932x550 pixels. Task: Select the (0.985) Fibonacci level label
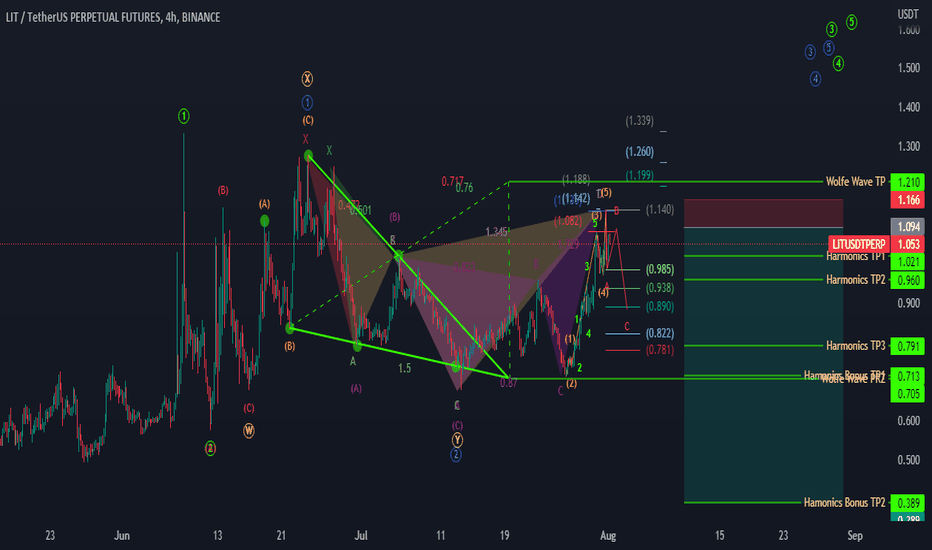[660, 269]
